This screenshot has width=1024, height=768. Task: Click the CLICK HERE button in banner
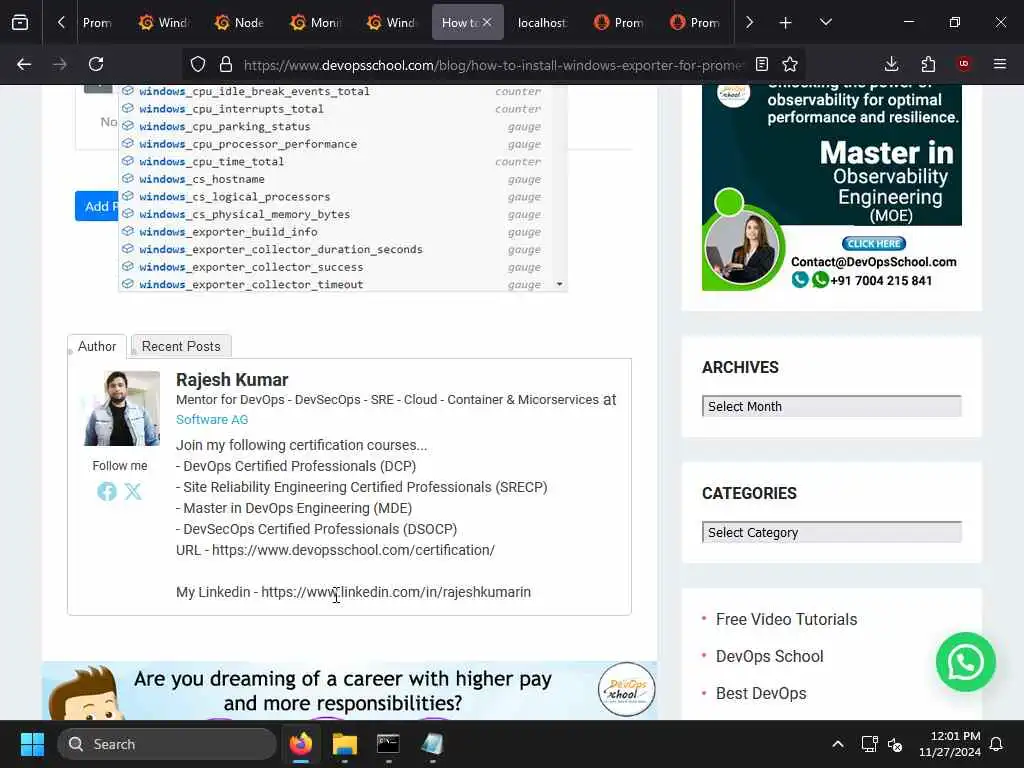(x=874, y=244)
